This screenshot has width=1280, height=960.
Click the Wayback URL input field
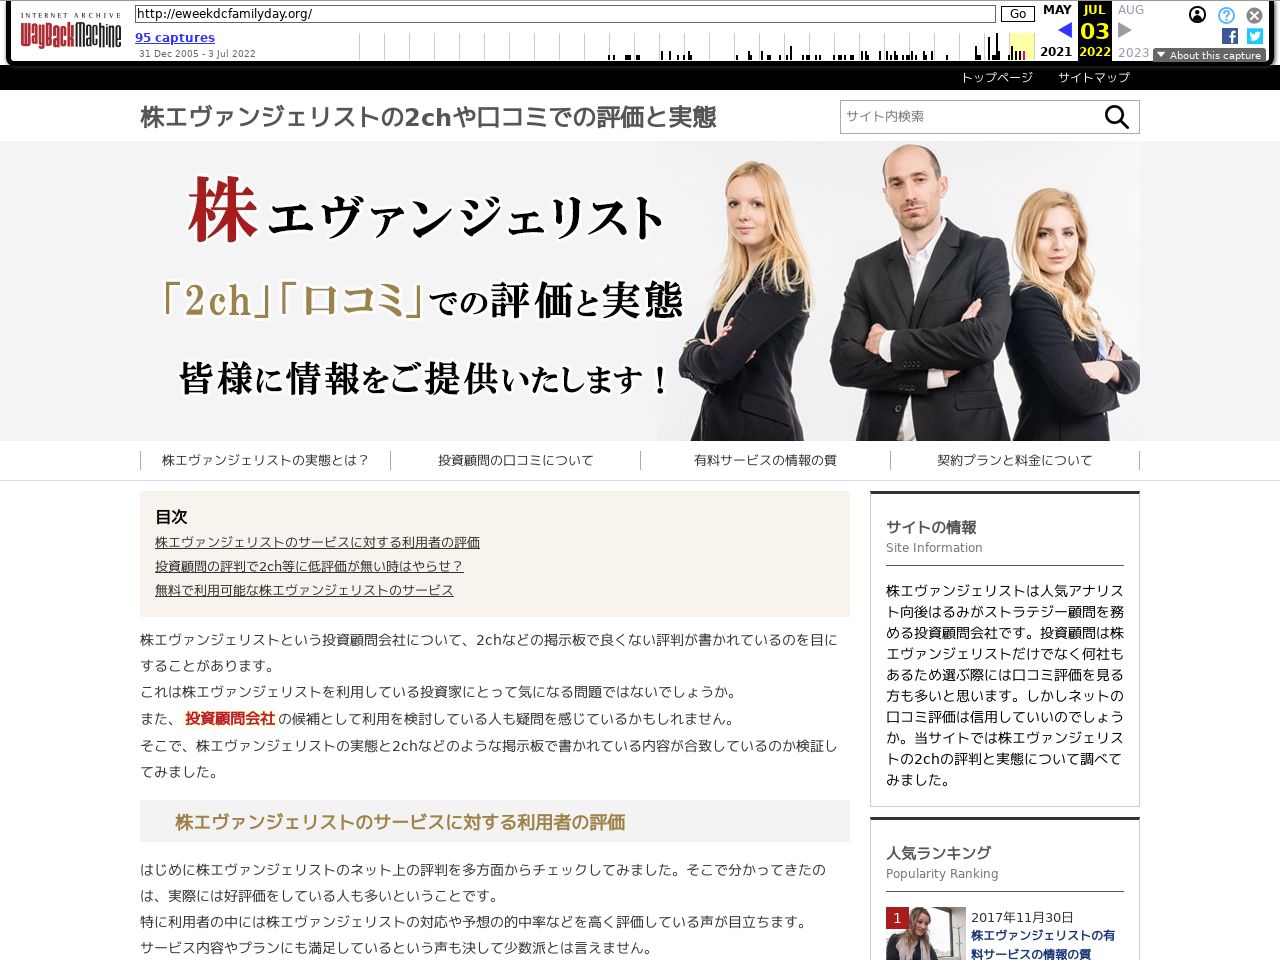[565, 14]
